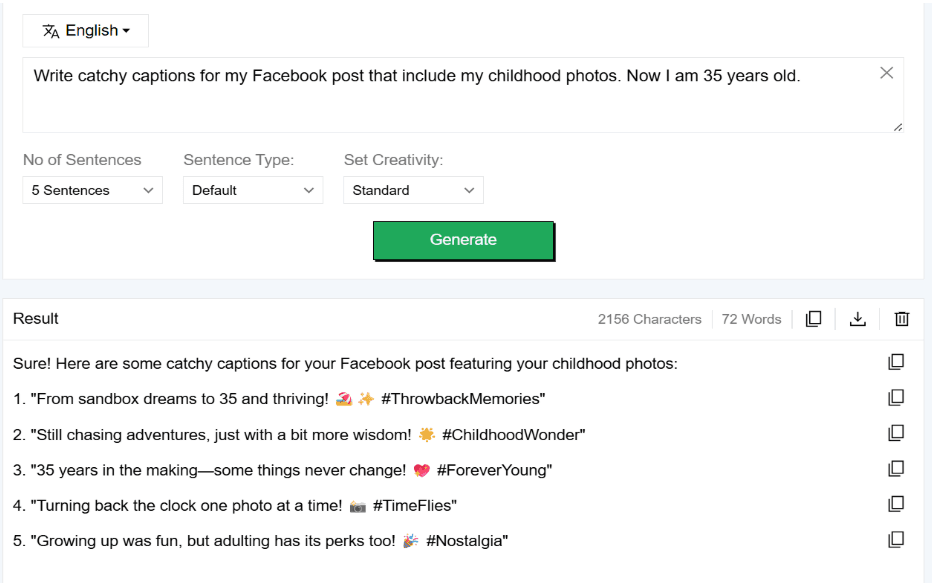Screen dimensions: 932x583
Task: Download the generated result
Action: tap(857, 319)
